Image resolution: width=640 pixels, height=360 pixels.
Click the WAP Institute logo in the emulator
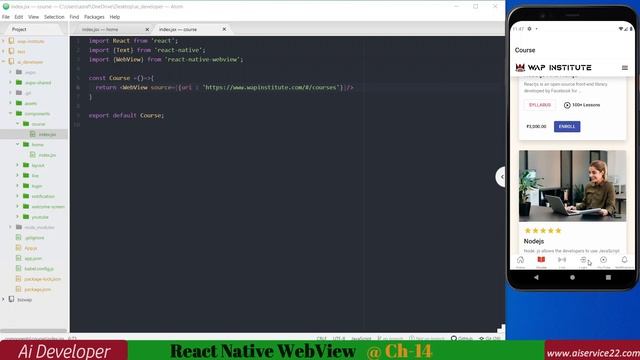pos(553,68)
